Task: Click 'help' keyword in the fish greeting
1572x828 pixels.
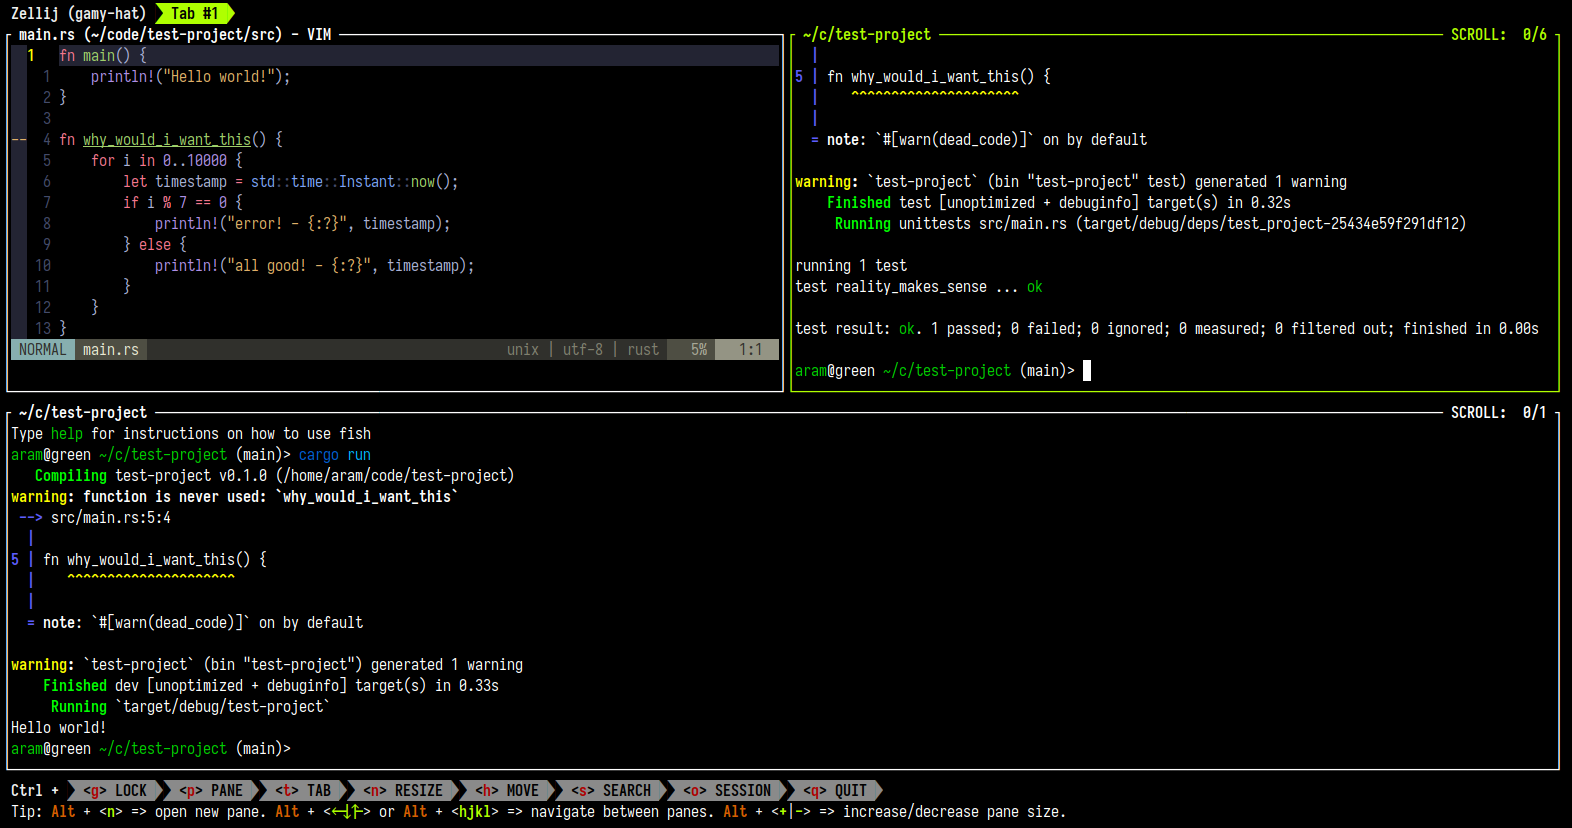Action: click(66, 433)
